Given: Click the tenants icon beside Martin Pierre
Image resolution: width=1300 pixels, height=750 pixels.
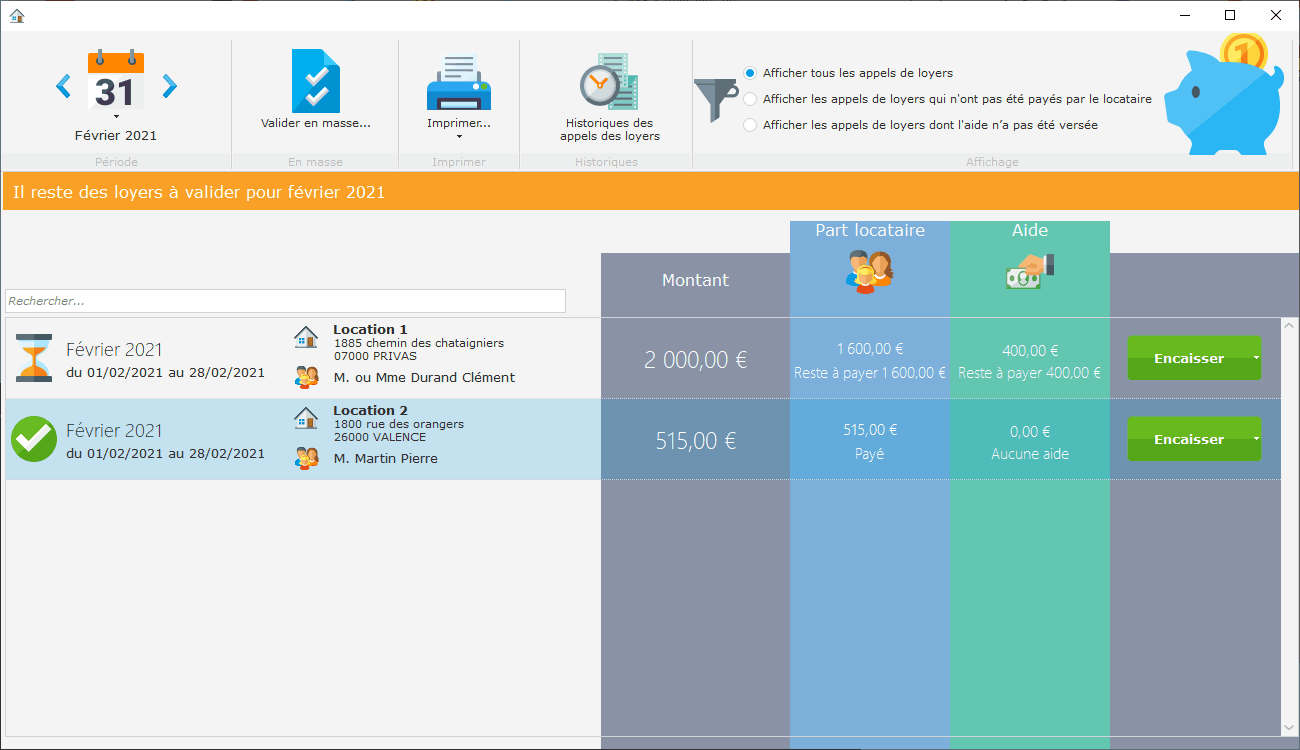Looking at the screenshot, I should pyautogui.click(x=306, y=458).
